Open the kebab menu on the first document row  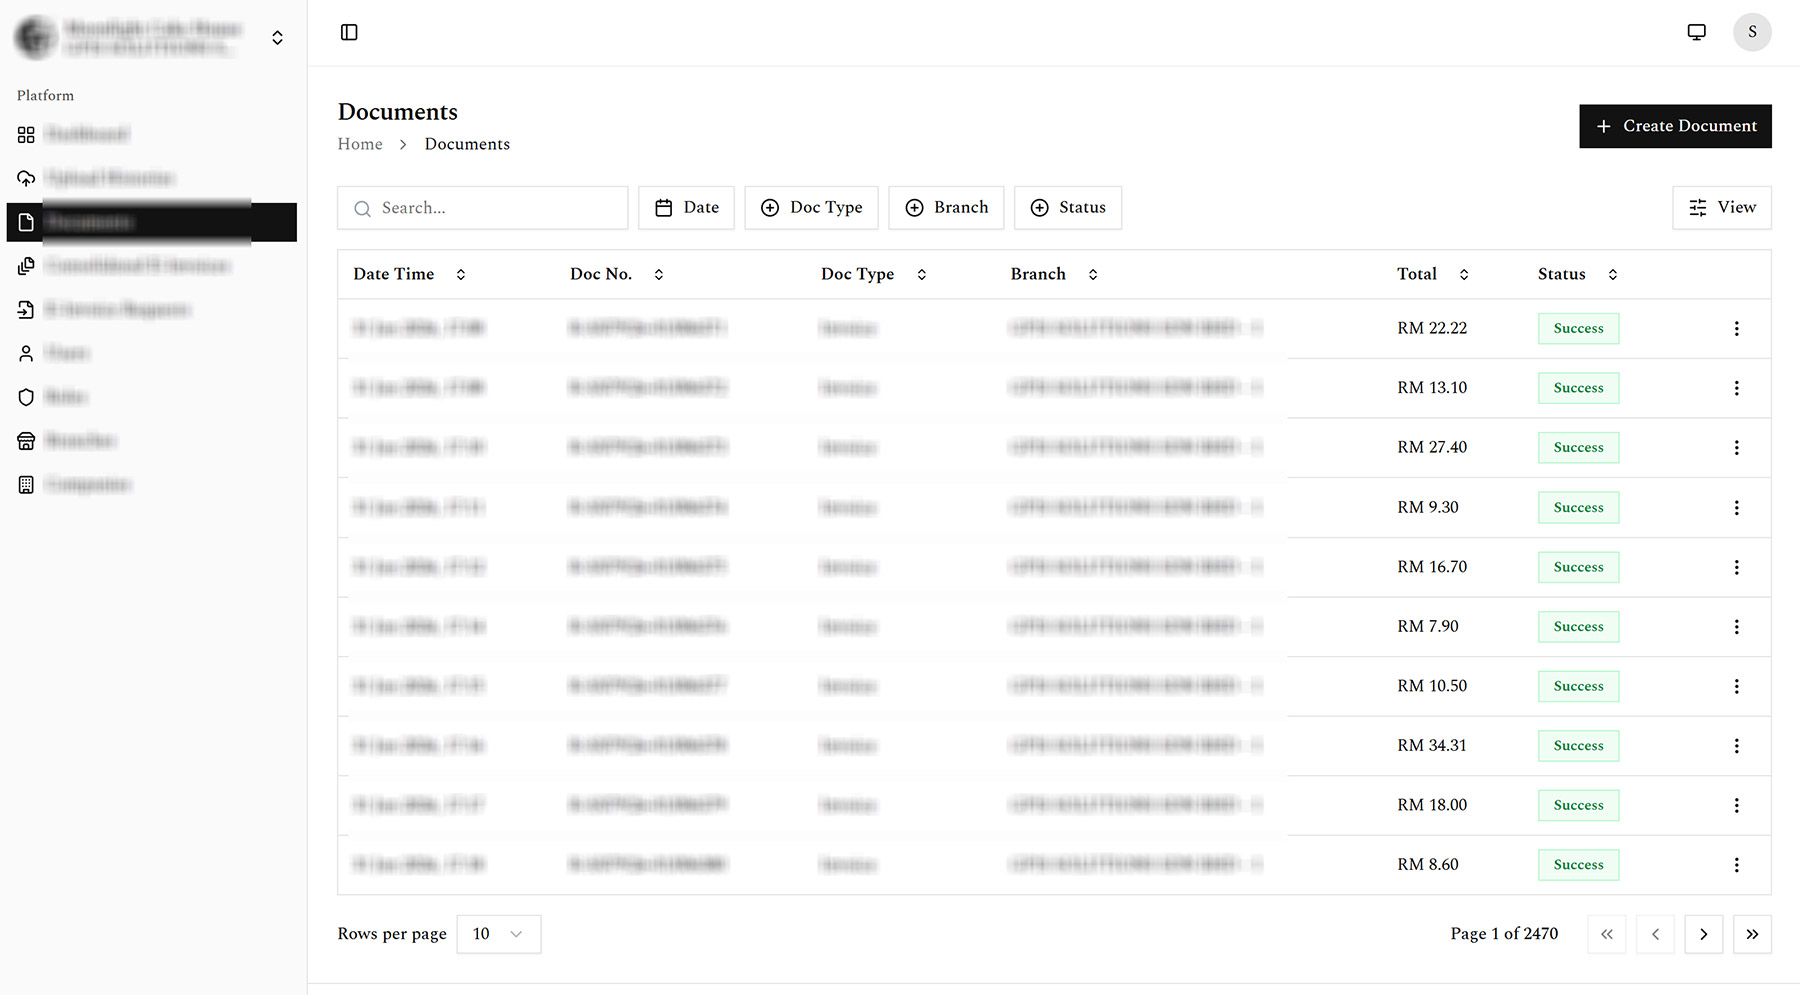(x=1737, y=328)
